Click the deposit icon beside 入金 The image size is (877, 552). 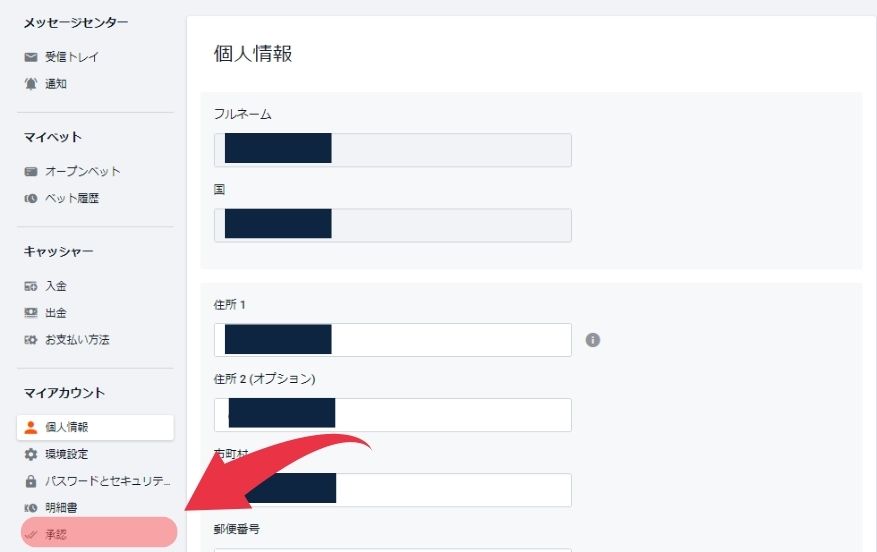point(31,286)
